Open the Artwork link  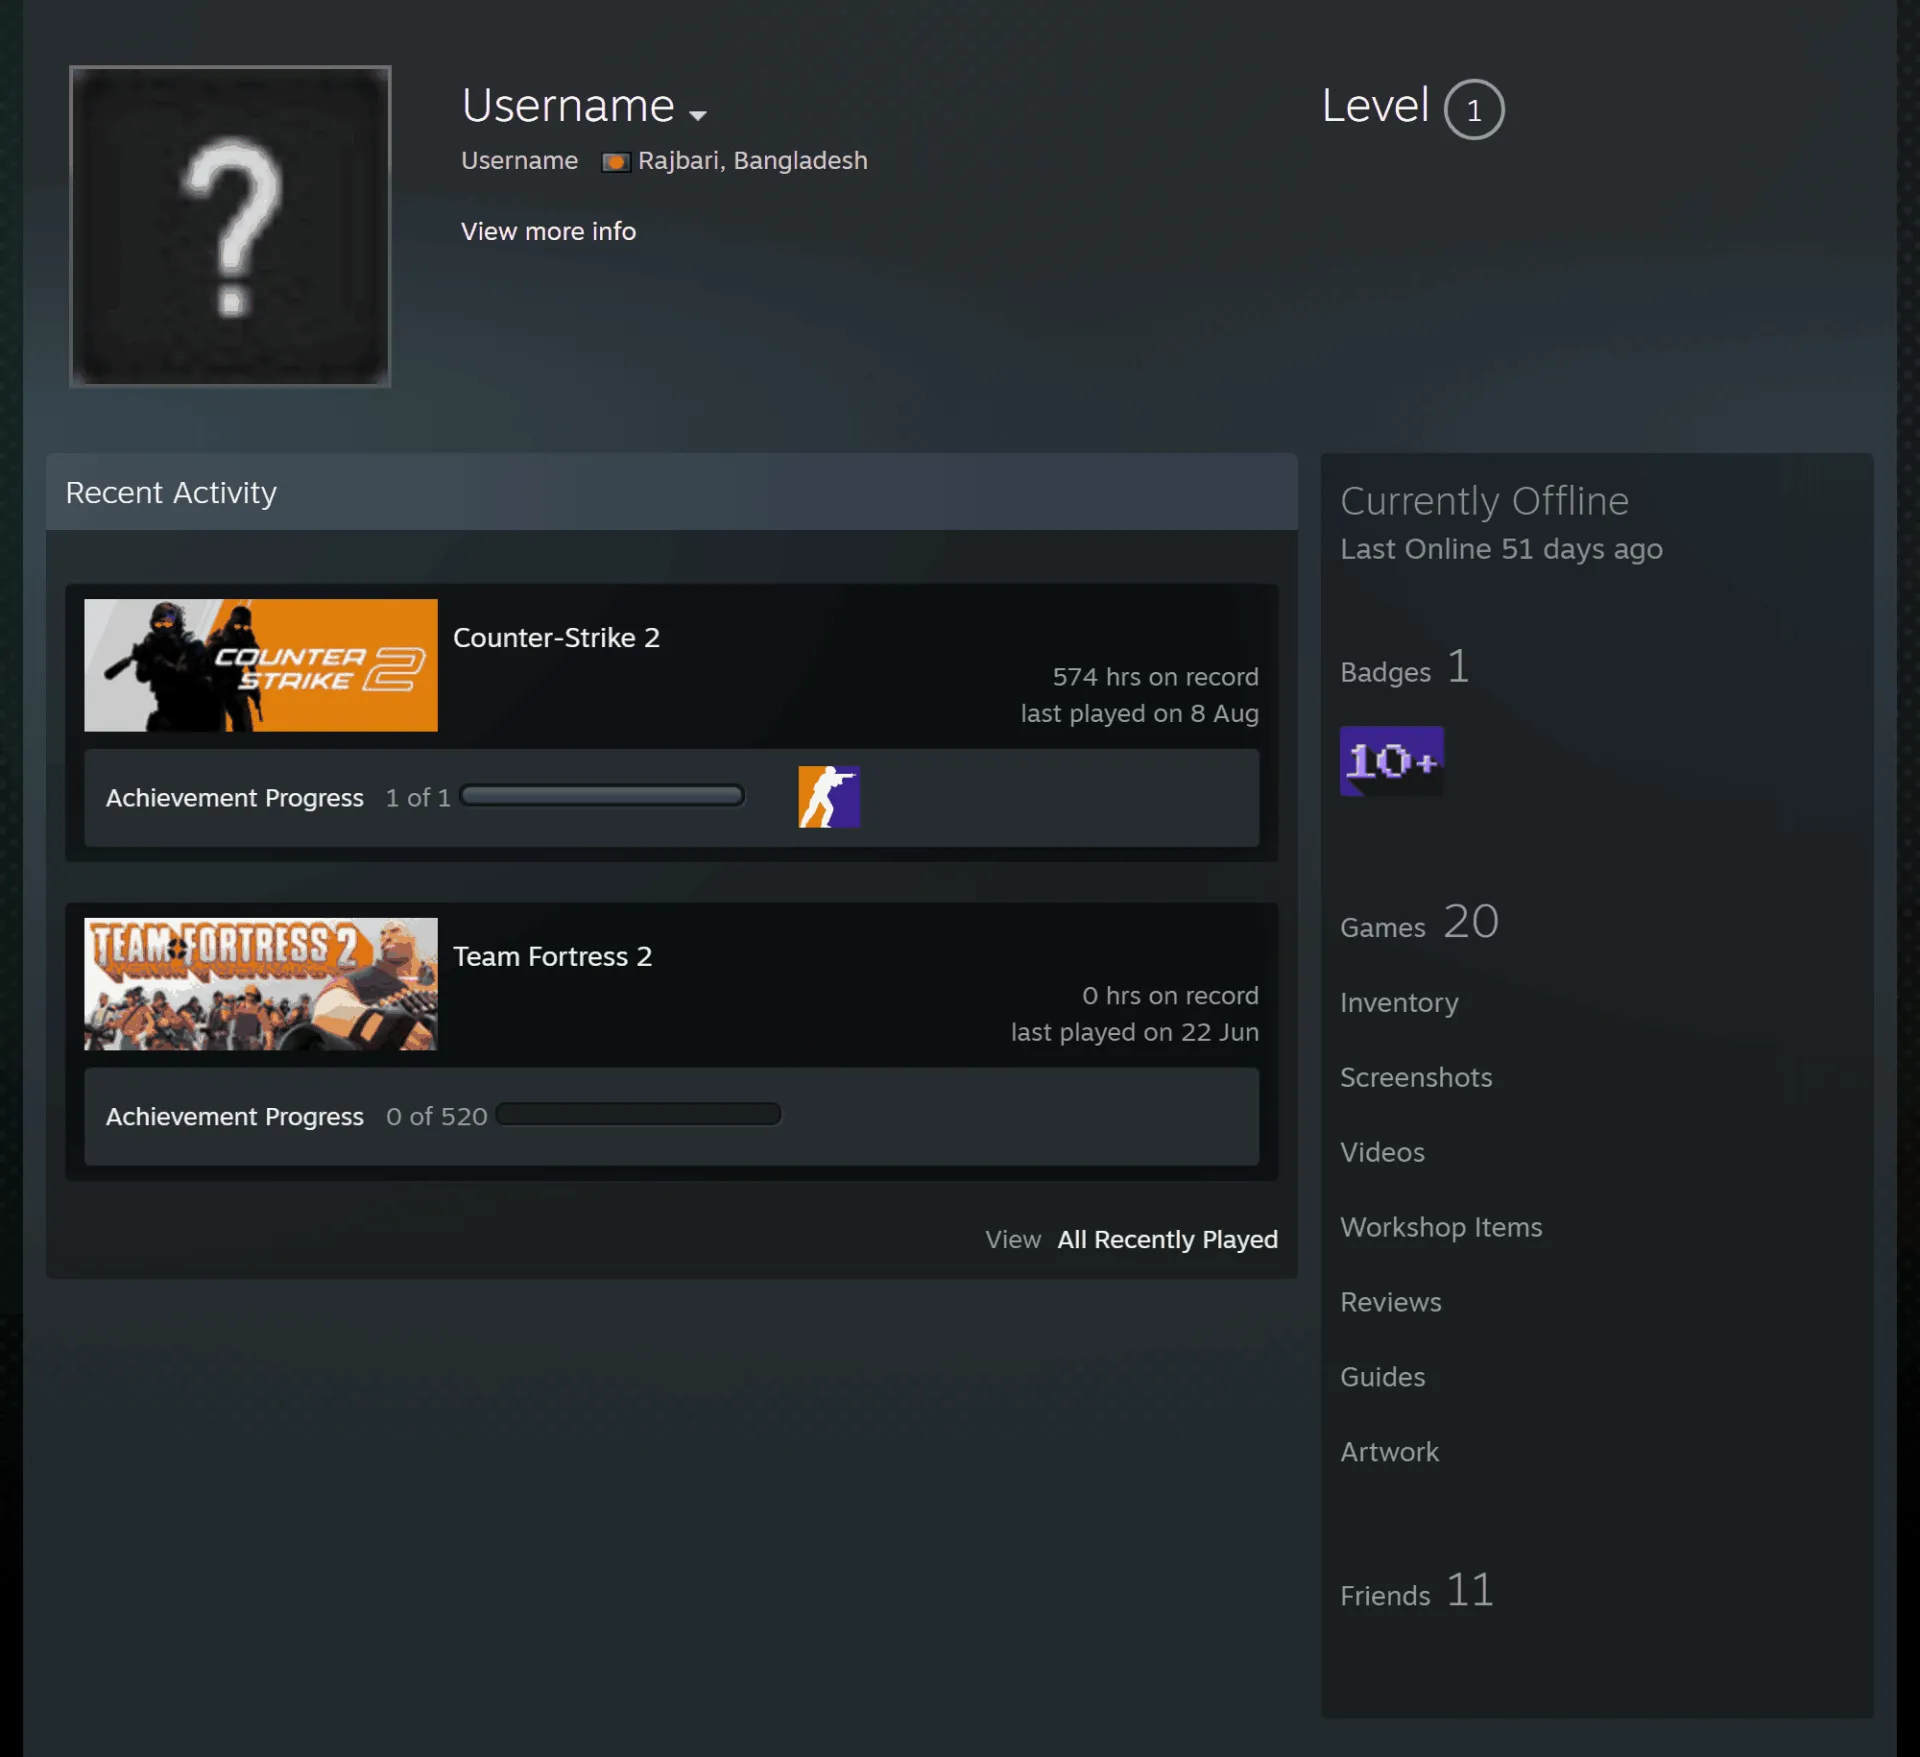1389,1453
